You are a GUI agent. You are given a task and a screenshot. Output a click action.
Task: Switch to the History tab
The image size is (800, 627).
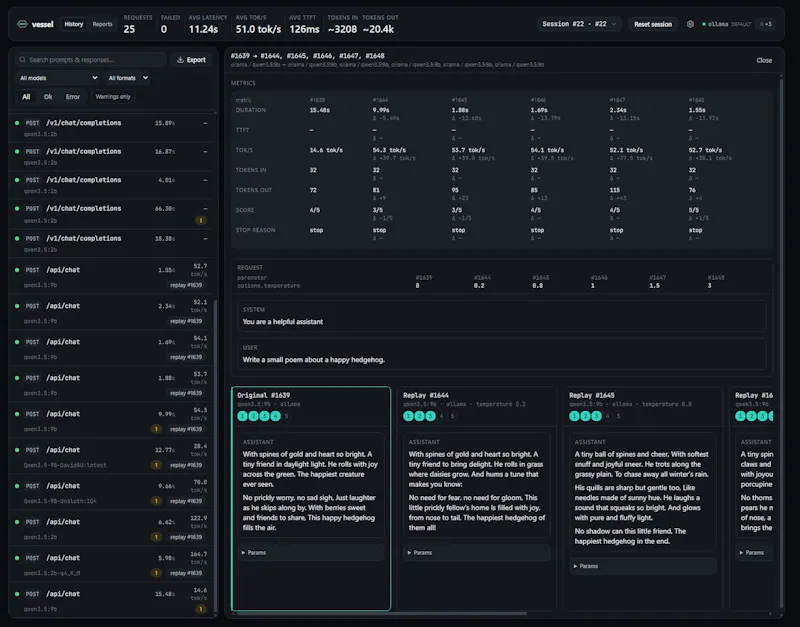click(73, 24)
